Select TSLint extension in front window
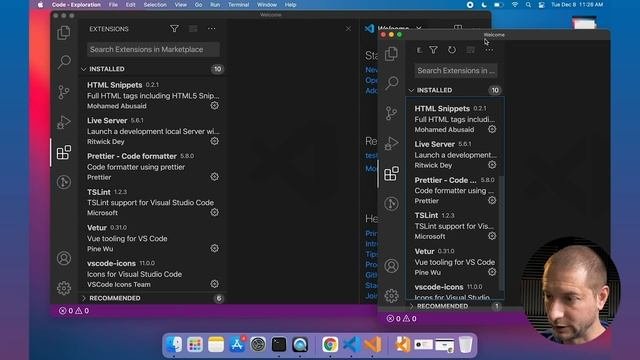Viewport: 640px width, 360px height. pos(454,226)
